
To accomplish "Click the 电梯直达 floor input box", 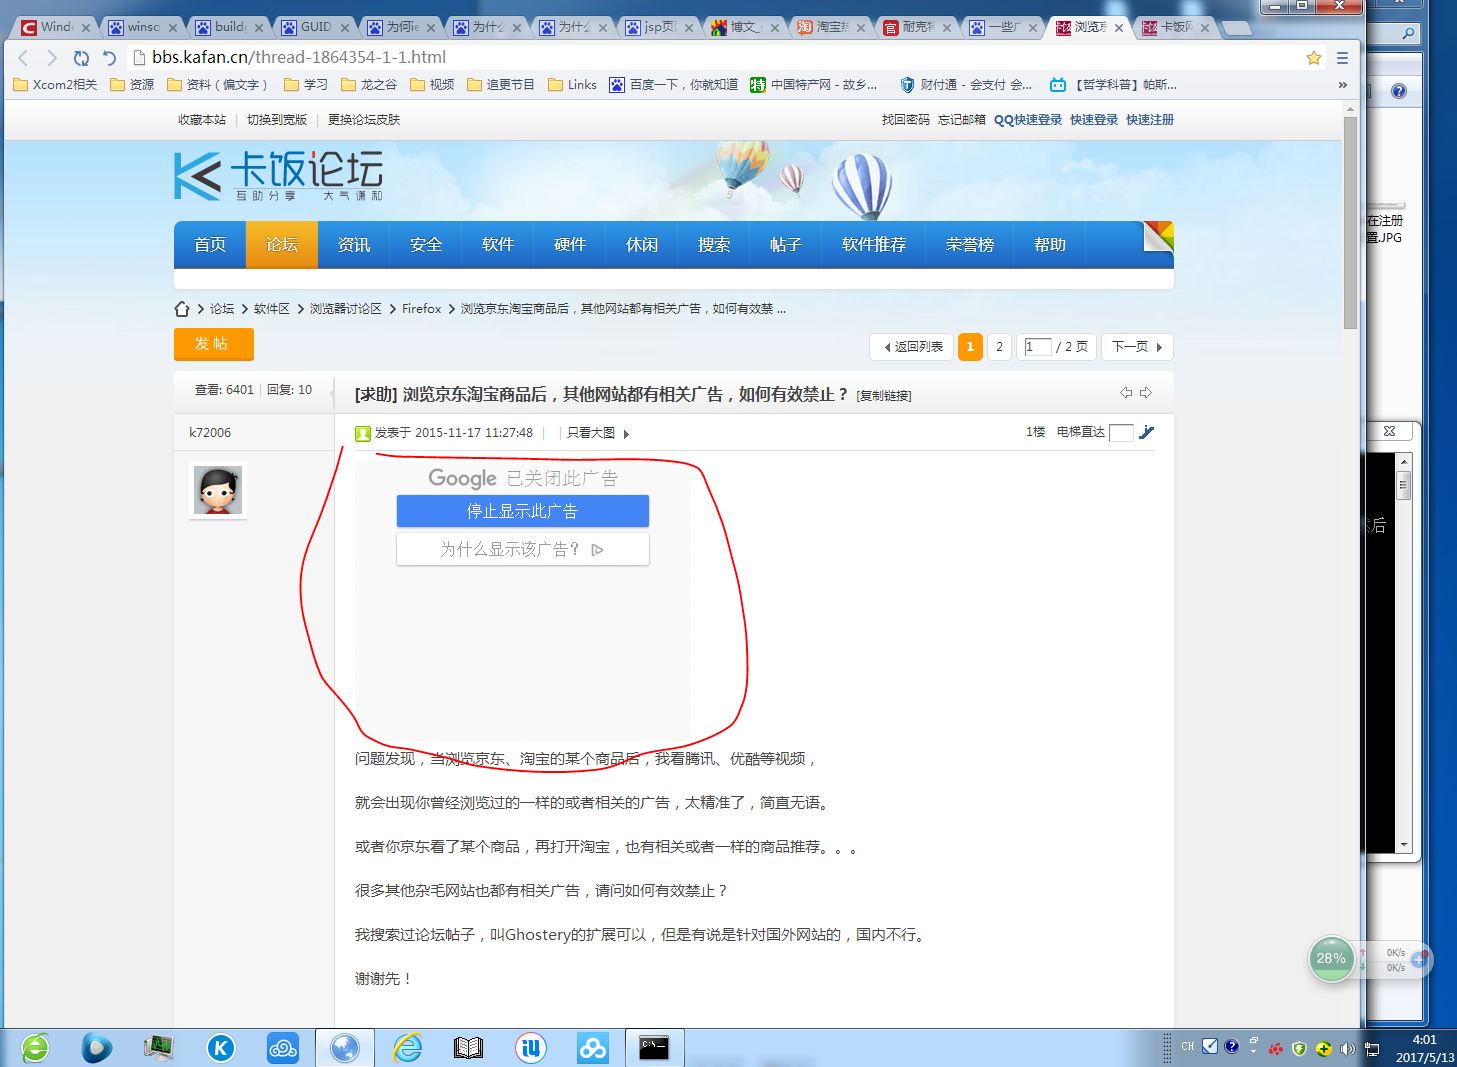I will pyautogui.click(x=1122, y=433).
